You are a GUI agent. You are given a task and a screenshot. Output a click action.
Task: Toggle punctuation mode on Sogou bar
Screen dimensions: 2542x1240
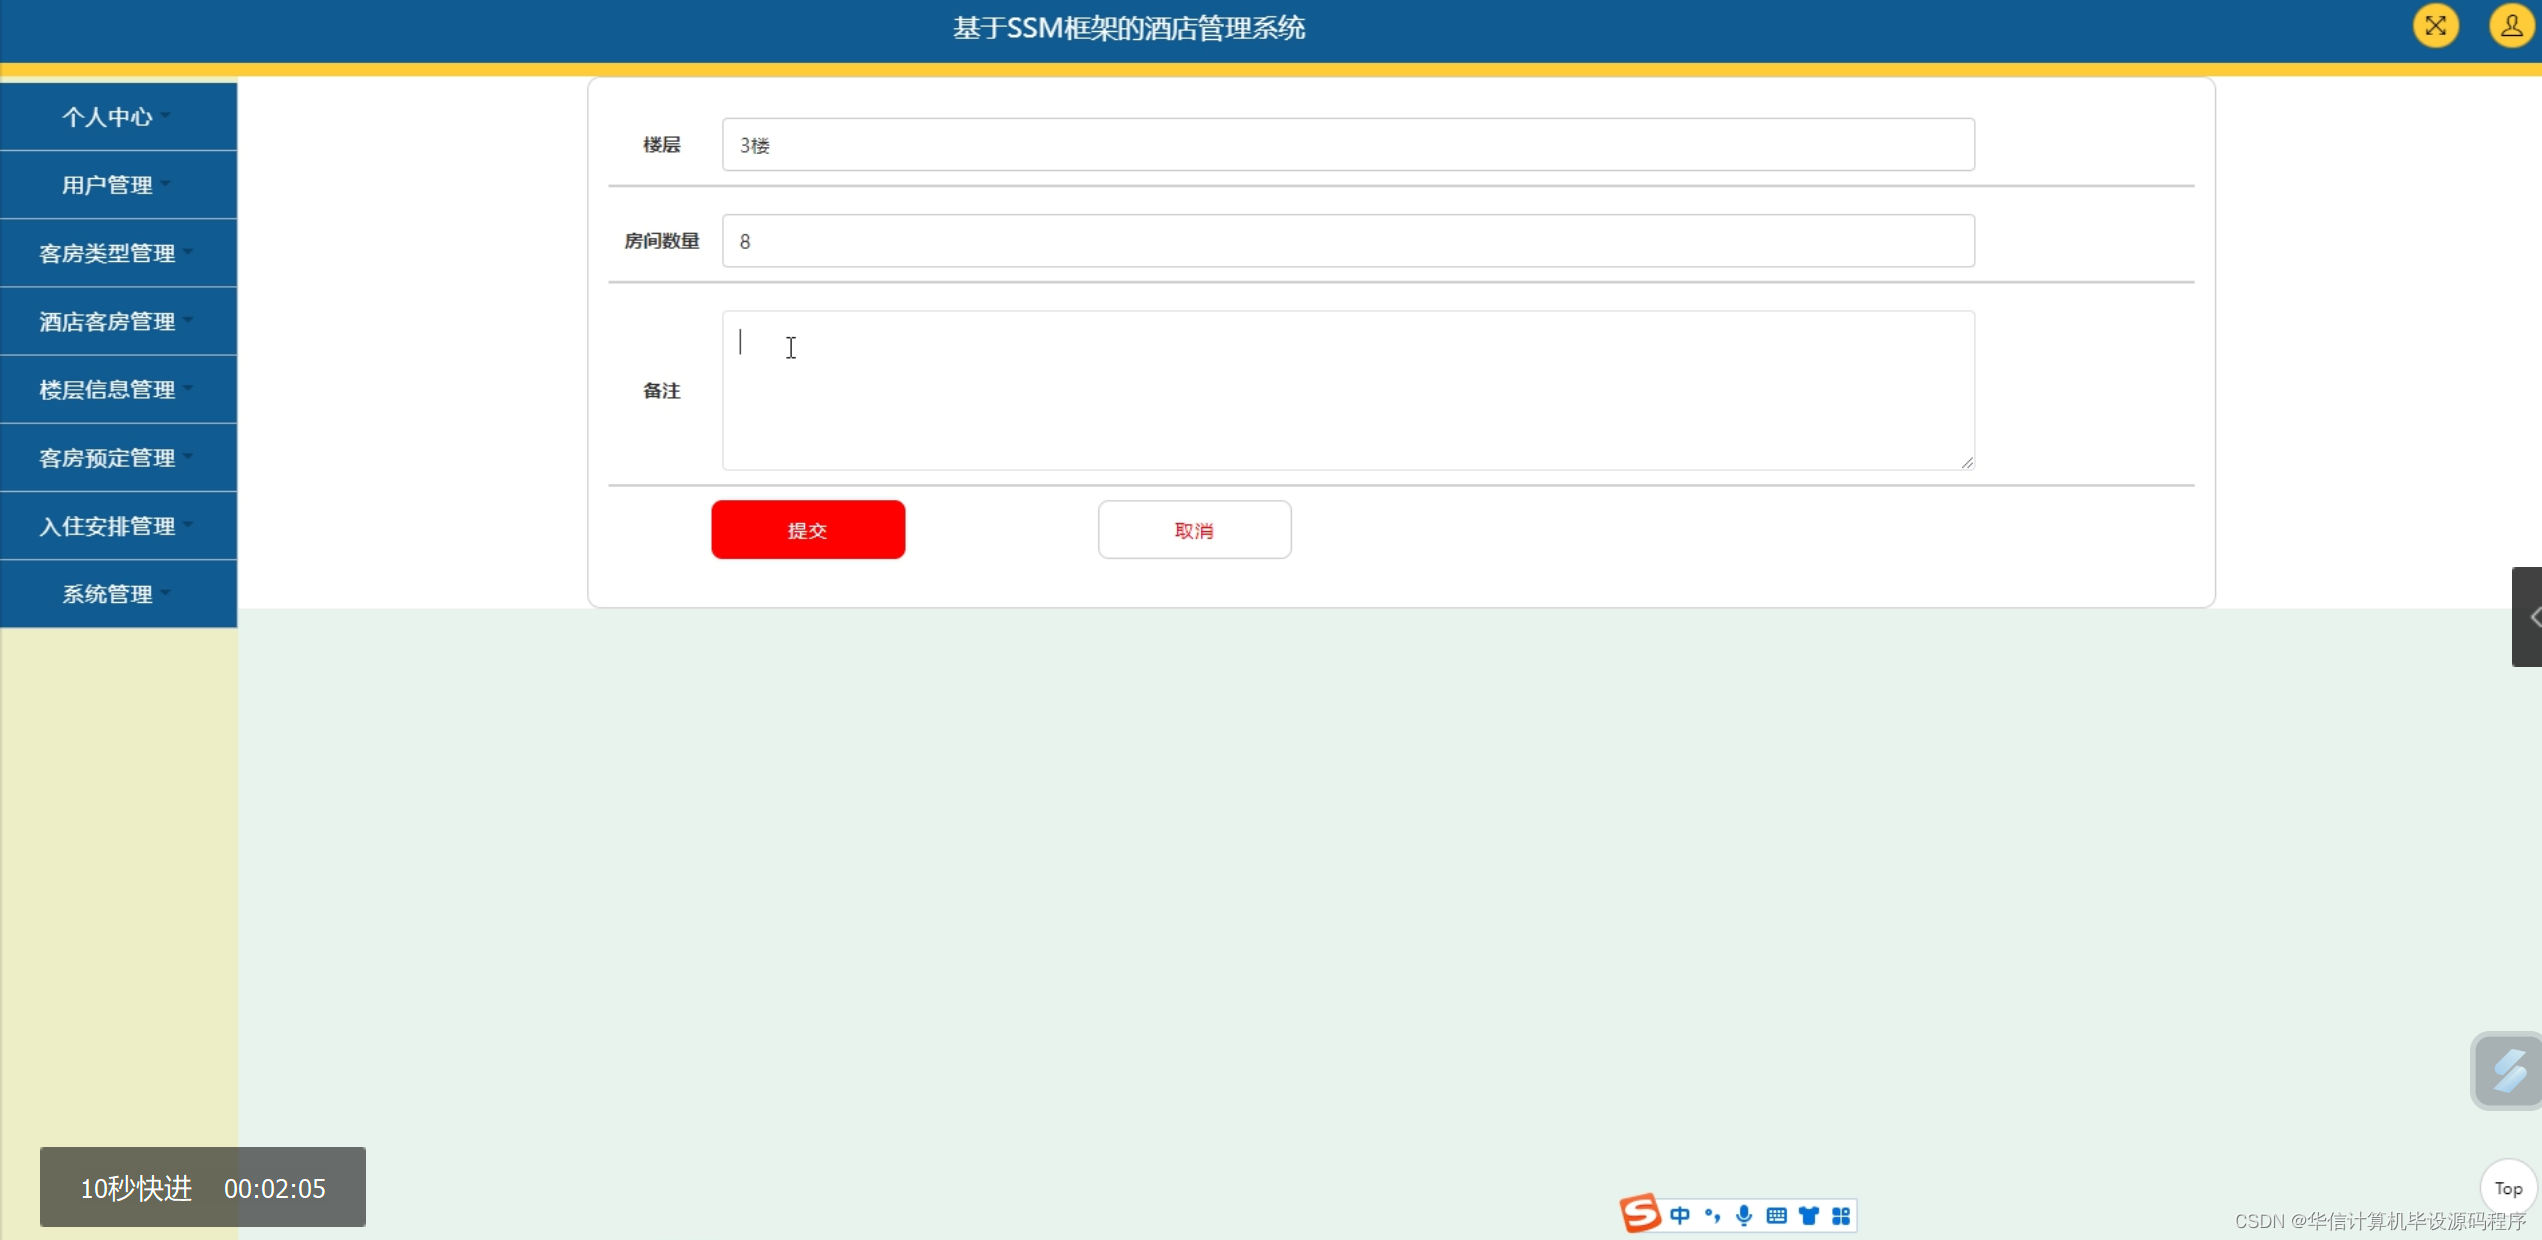coord(1712,1215)
